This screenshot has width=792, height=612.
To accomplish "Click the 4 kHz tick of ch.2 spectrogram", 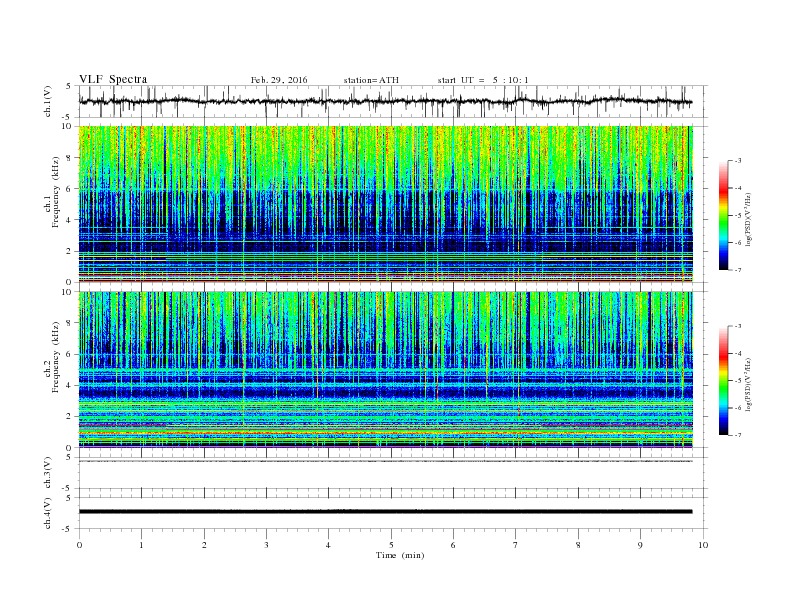I will click(69, 385).
